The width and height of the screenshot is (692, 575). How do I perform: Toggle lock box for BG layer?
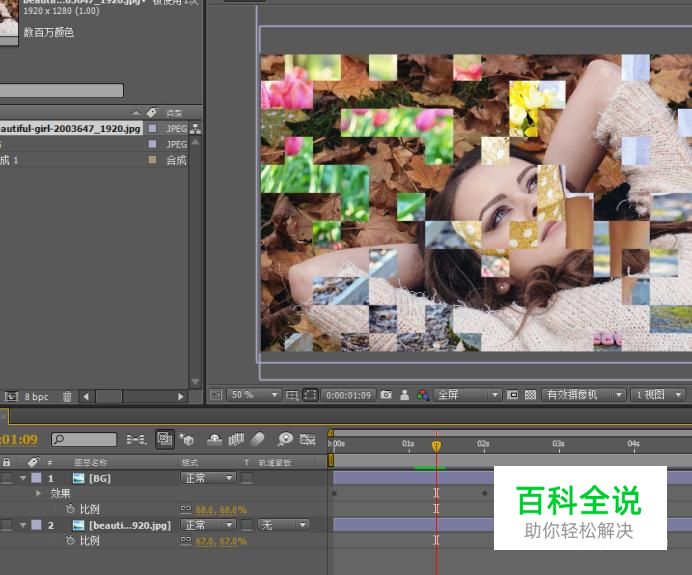tap(7, 478)
